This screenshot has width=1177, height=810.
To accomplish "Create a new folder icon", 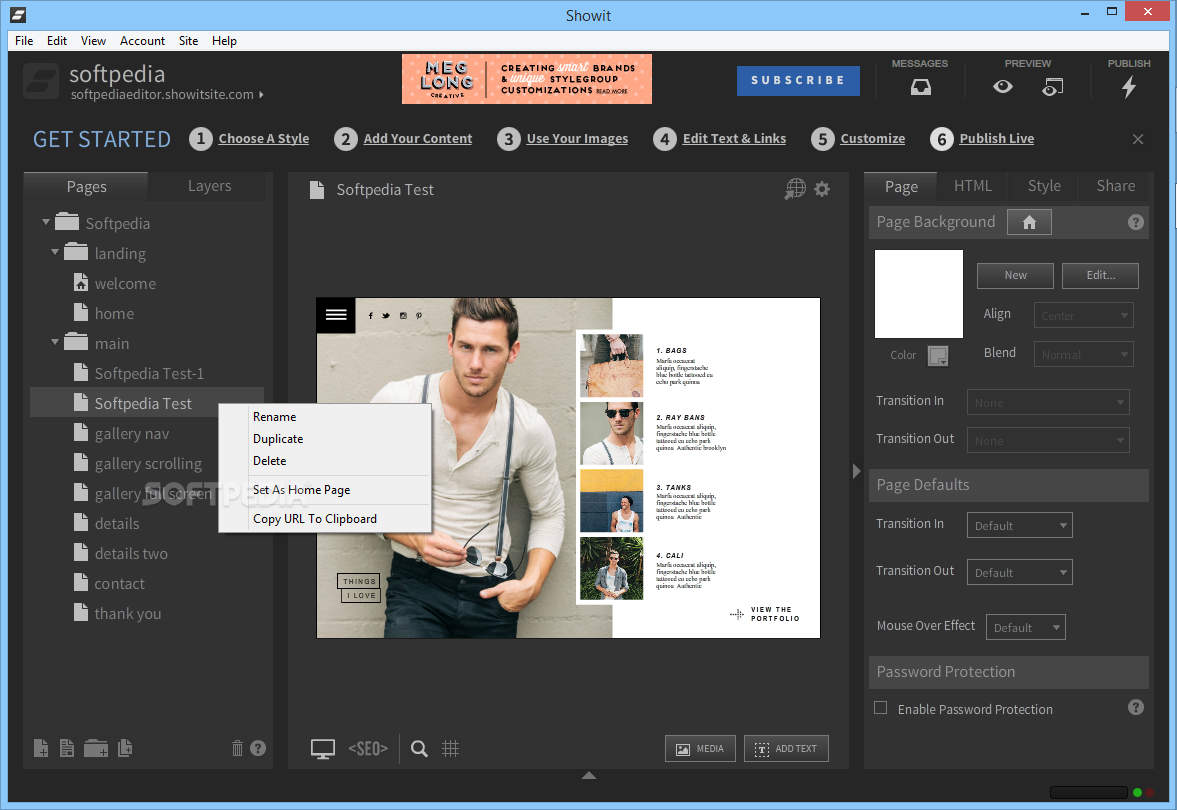I will coord(95,748).
